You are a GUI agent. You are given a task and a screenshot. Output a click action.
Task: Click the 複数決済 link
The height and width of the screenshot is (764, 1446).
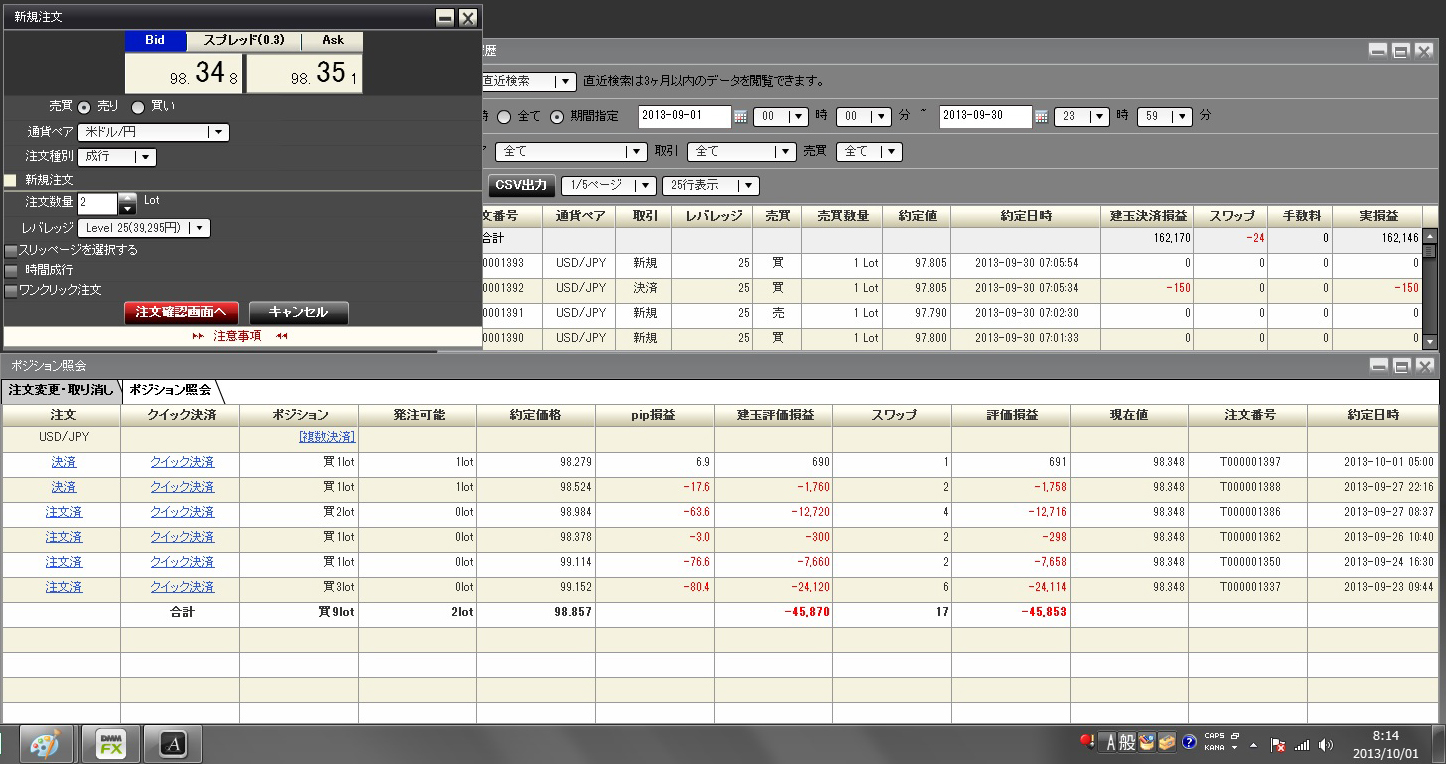pos(327,438)
